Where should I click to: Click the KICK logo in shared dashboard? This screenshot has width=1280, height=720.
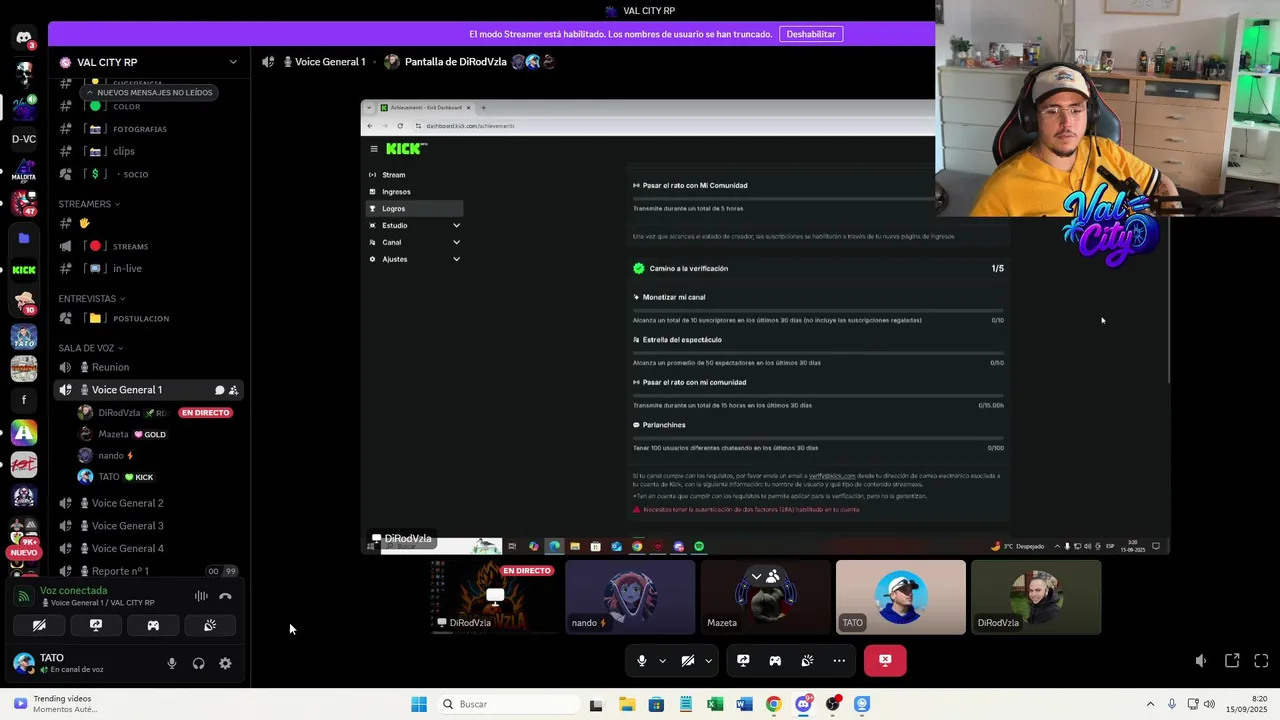coord(406,148)
